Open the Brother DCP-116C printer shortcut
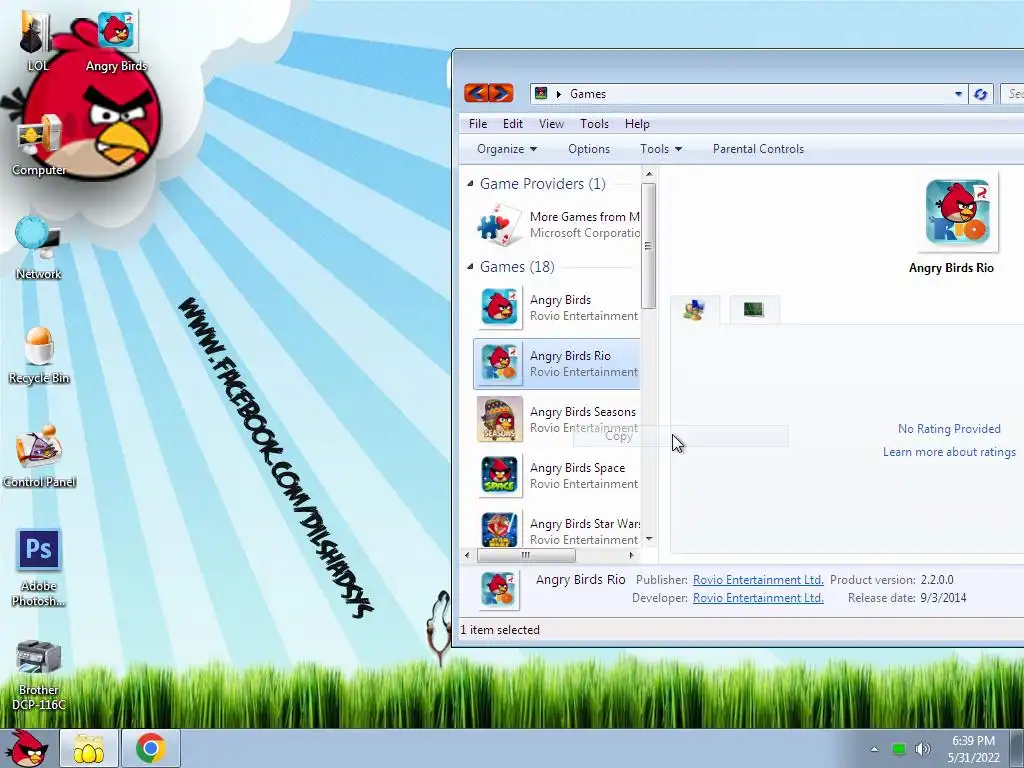The width and height of the screenshot is (1024, 768). [39, 675]
